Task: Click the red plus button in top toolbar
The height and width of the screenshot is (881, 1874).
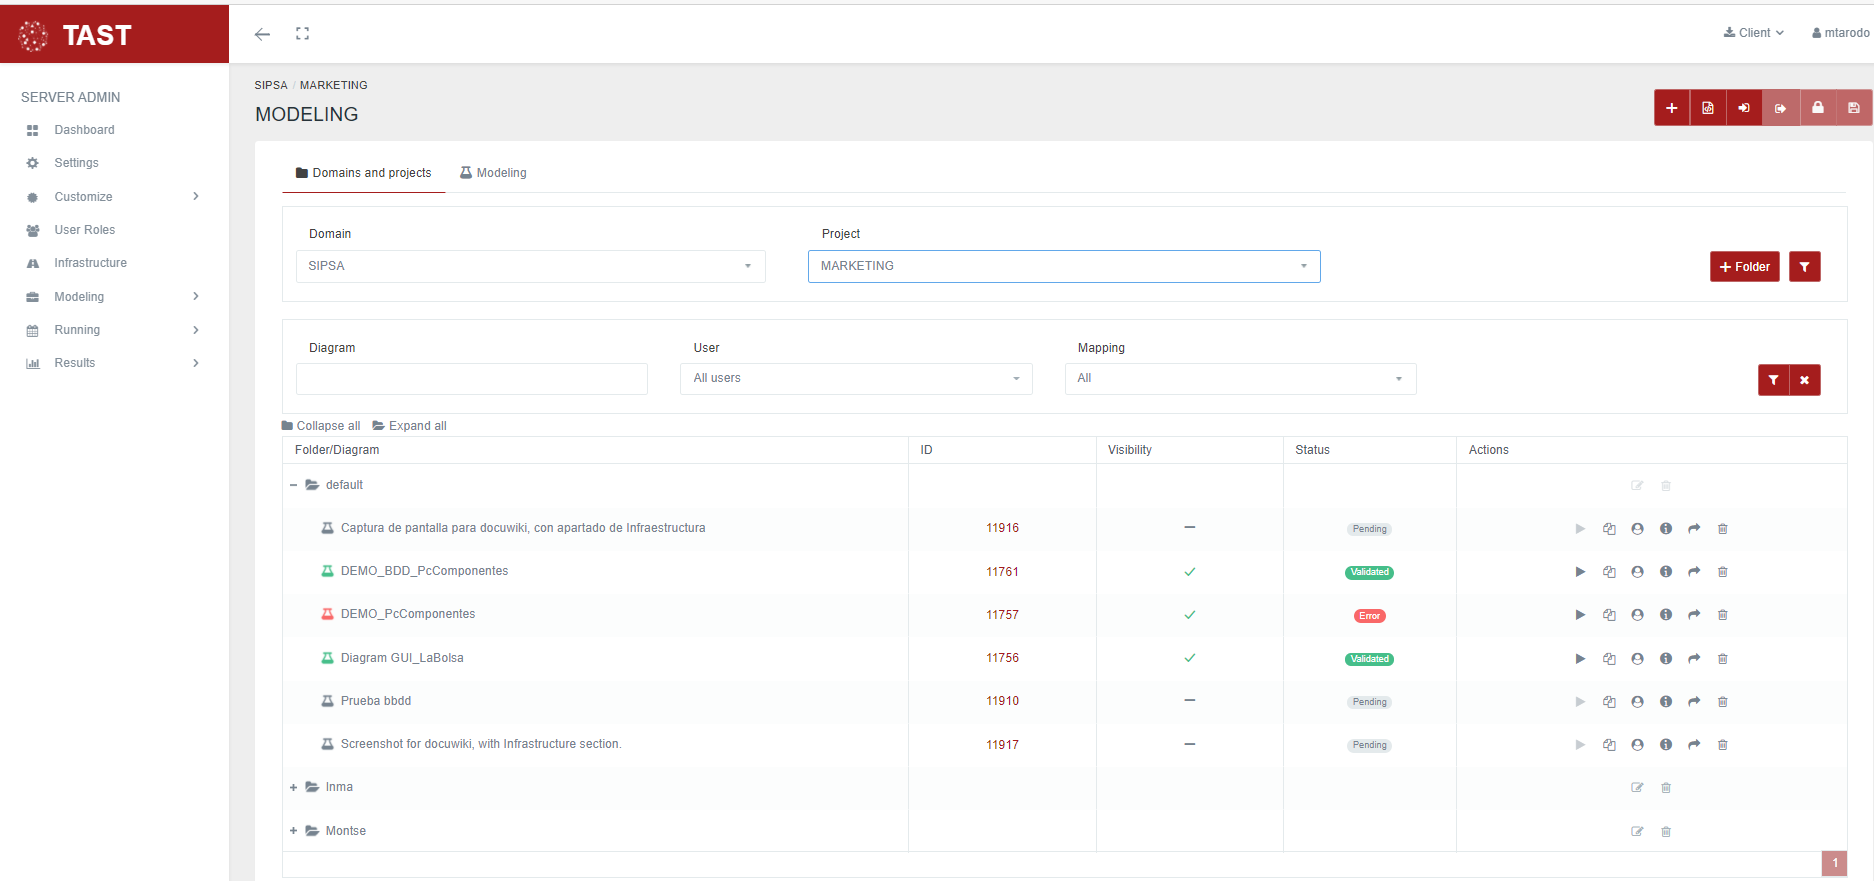Action: pos(1671,108)
